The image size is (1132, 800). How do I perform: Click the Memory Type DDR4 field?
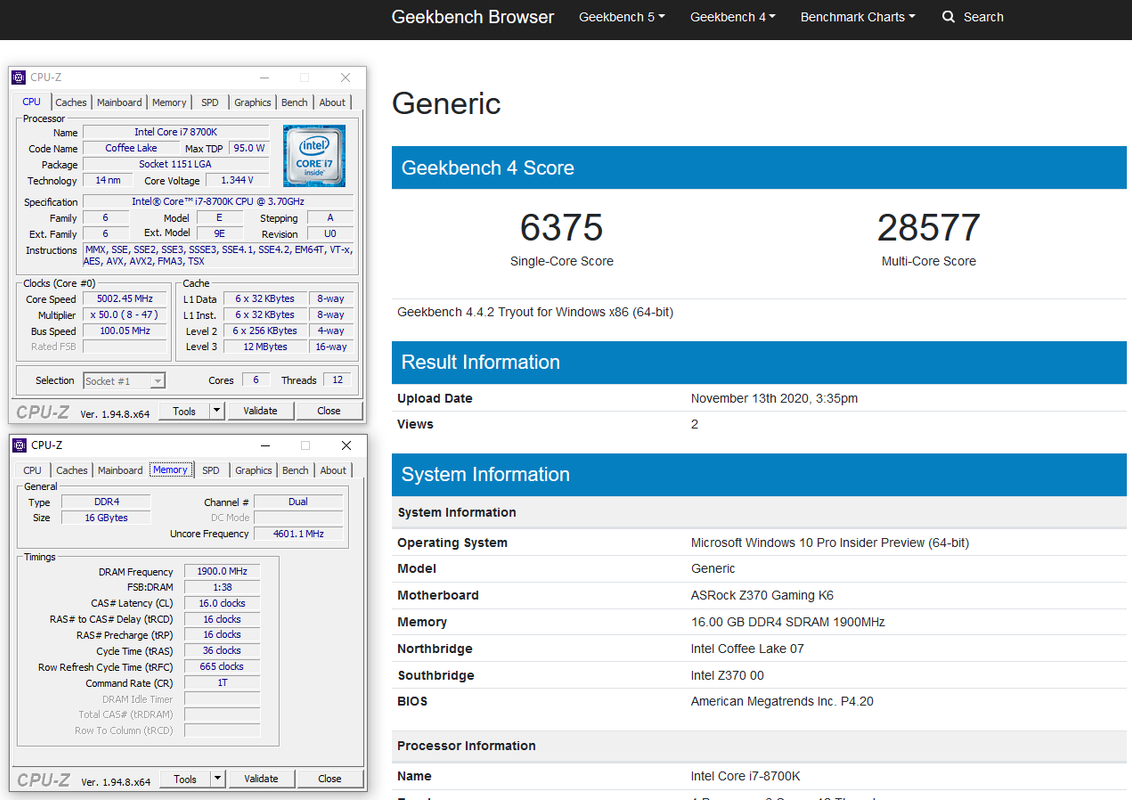pos(106,502)
